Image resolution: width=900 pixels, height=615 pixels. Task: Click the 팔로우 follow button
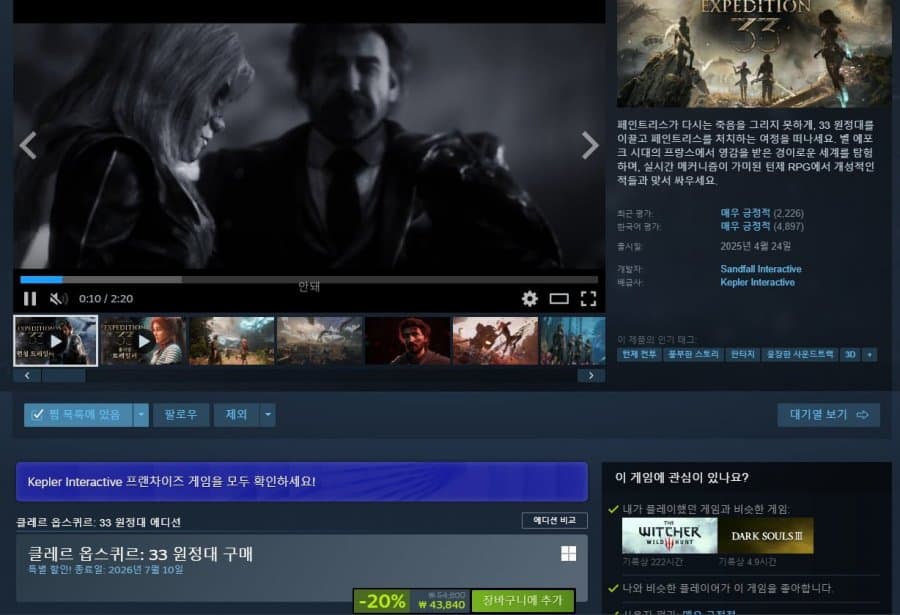181,415
